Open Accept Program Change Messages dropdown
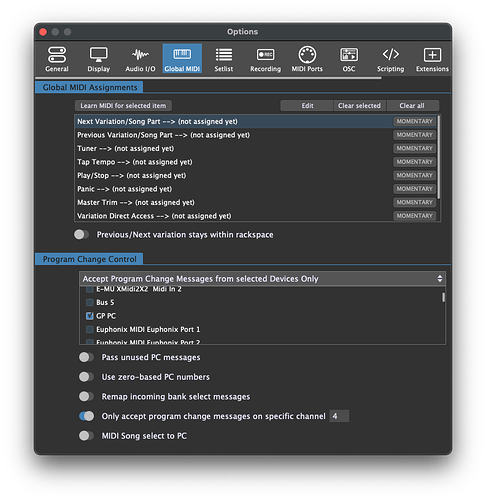This screenshot has height=500, width=485. pos(262,279)
